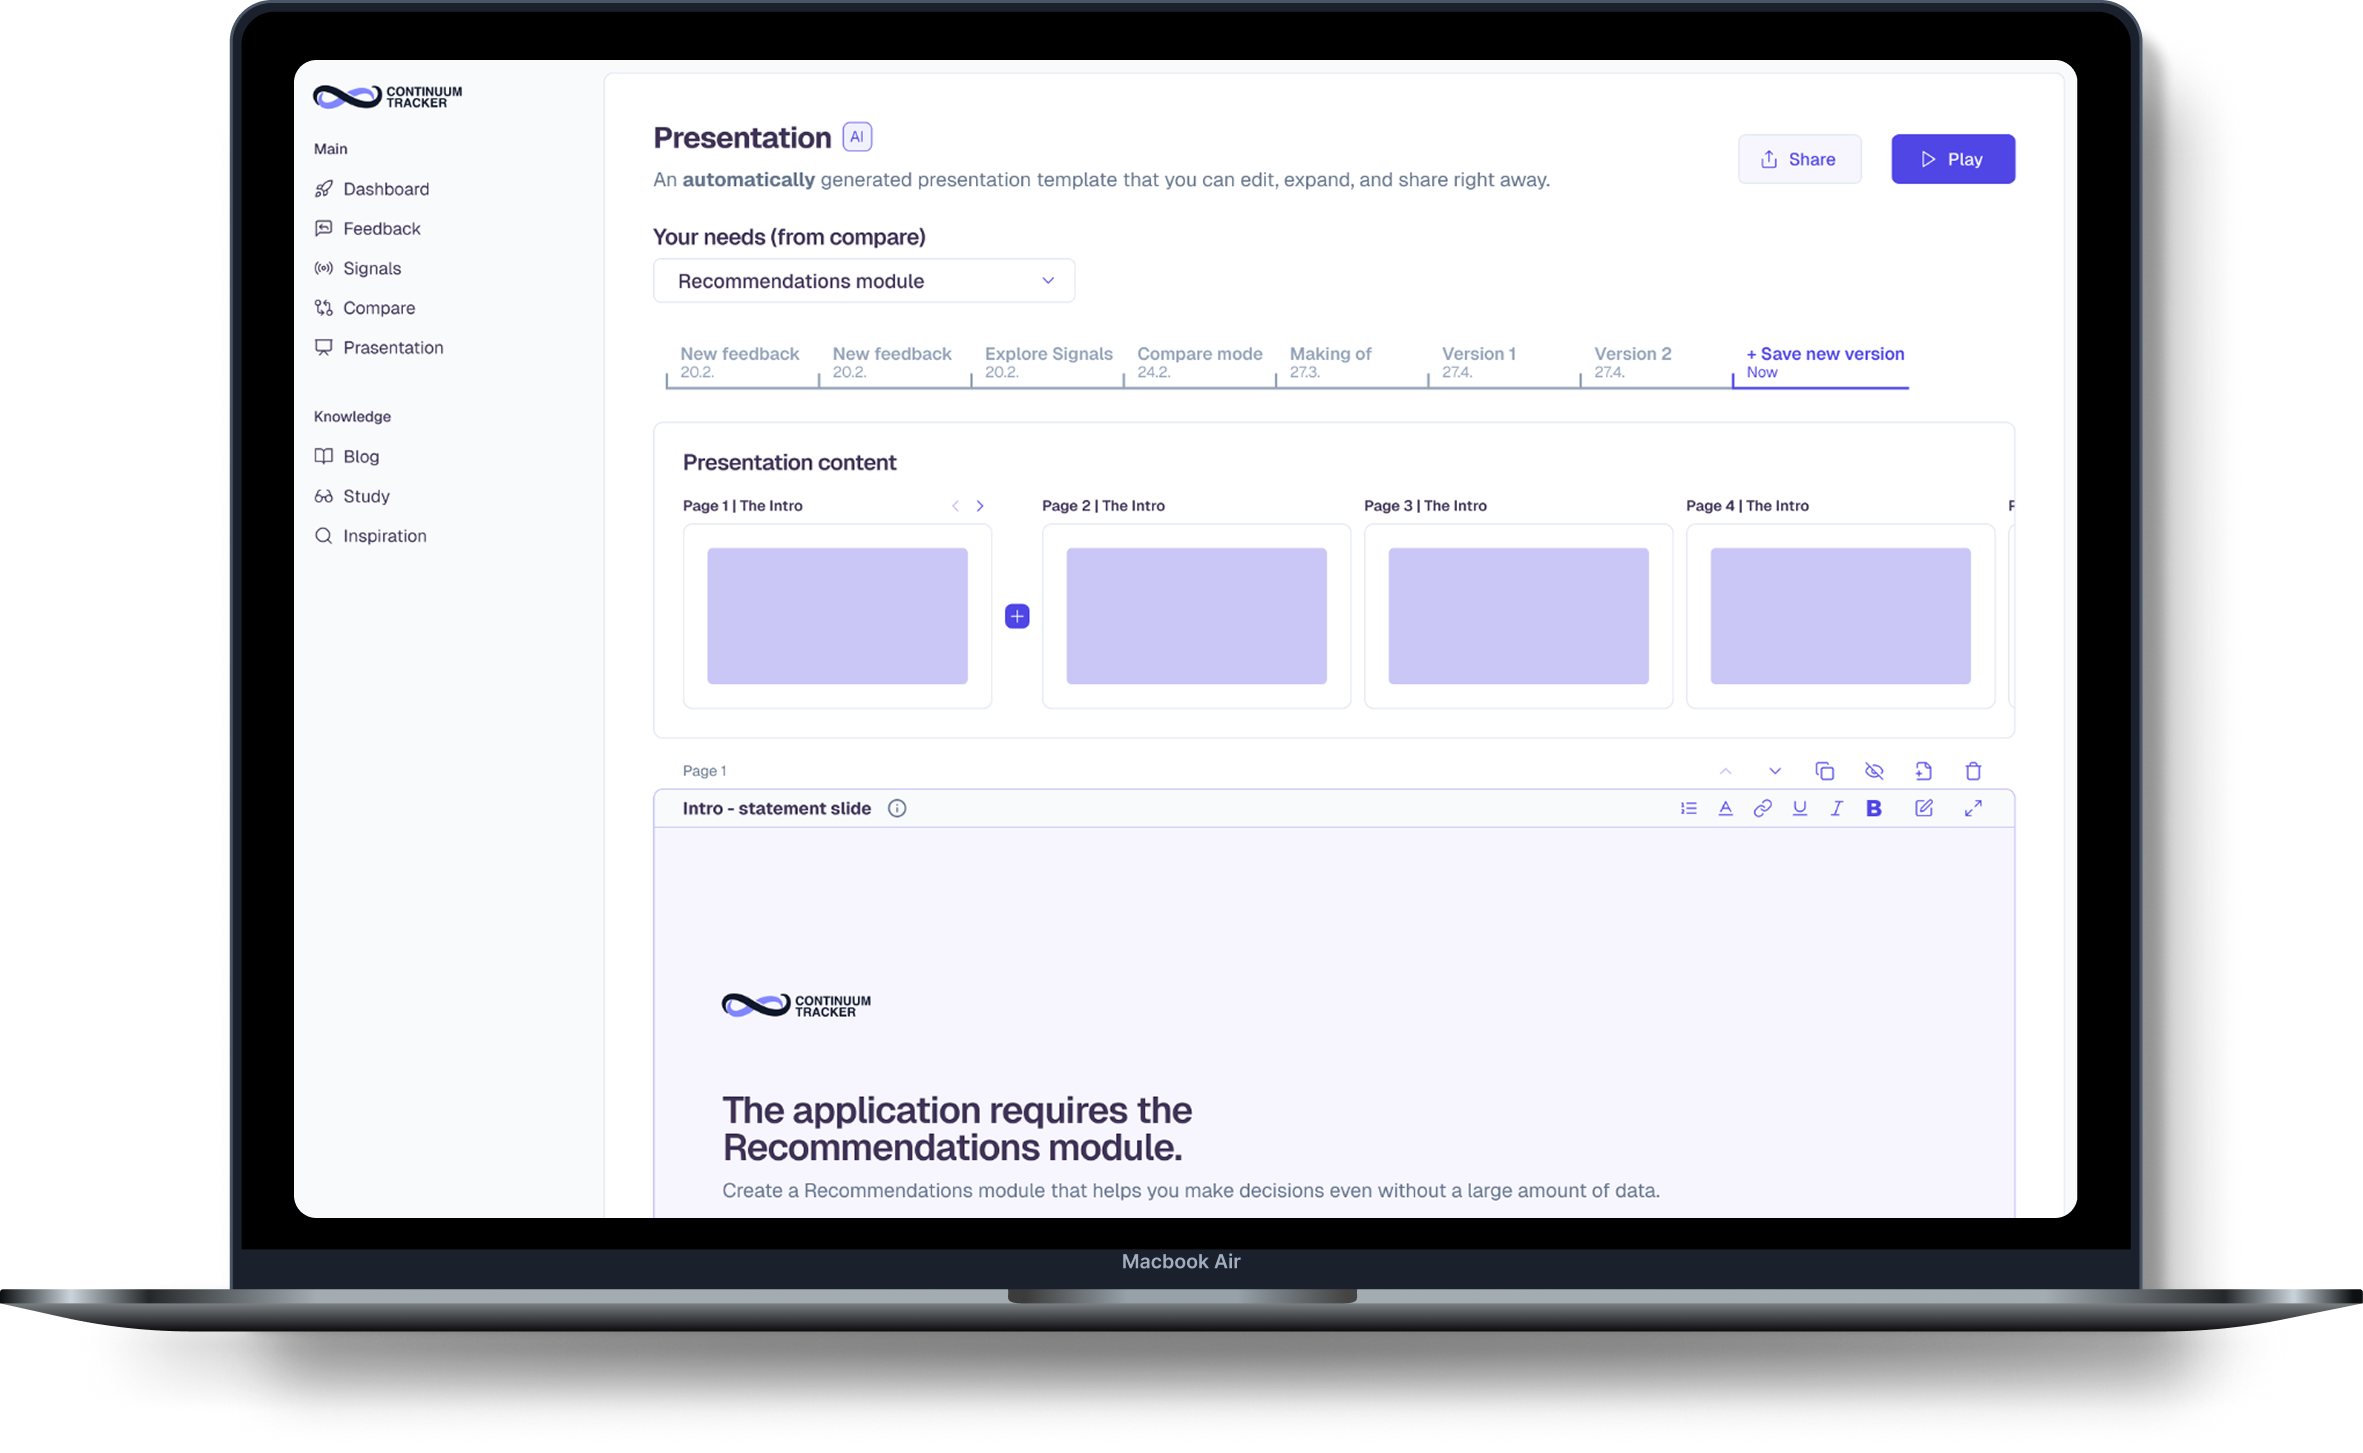Click the Continuum Tracker logo in sidebar
The width and height of the screenshot is (2363, 1453).
pyautogui.click(x=387, y=96)
